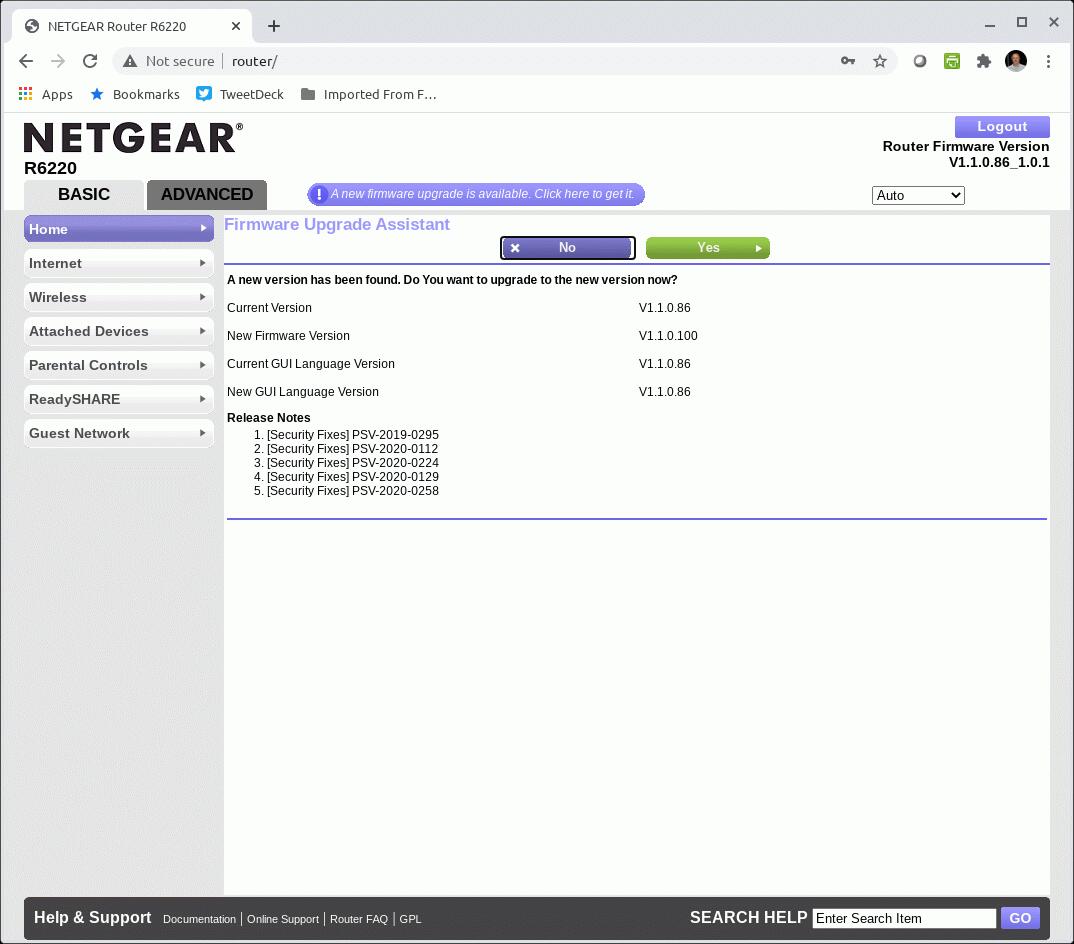This screenshot has height=944, width=1074.
Task: Click the new firmware version V1.1.0.100
Action: click(x=669, y=336)
